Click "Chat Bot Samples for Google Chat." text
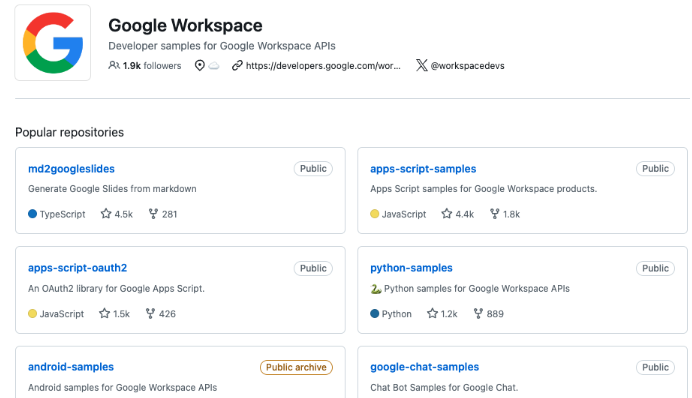This screenshot has height=398, width=692. (x=444, y=388)
